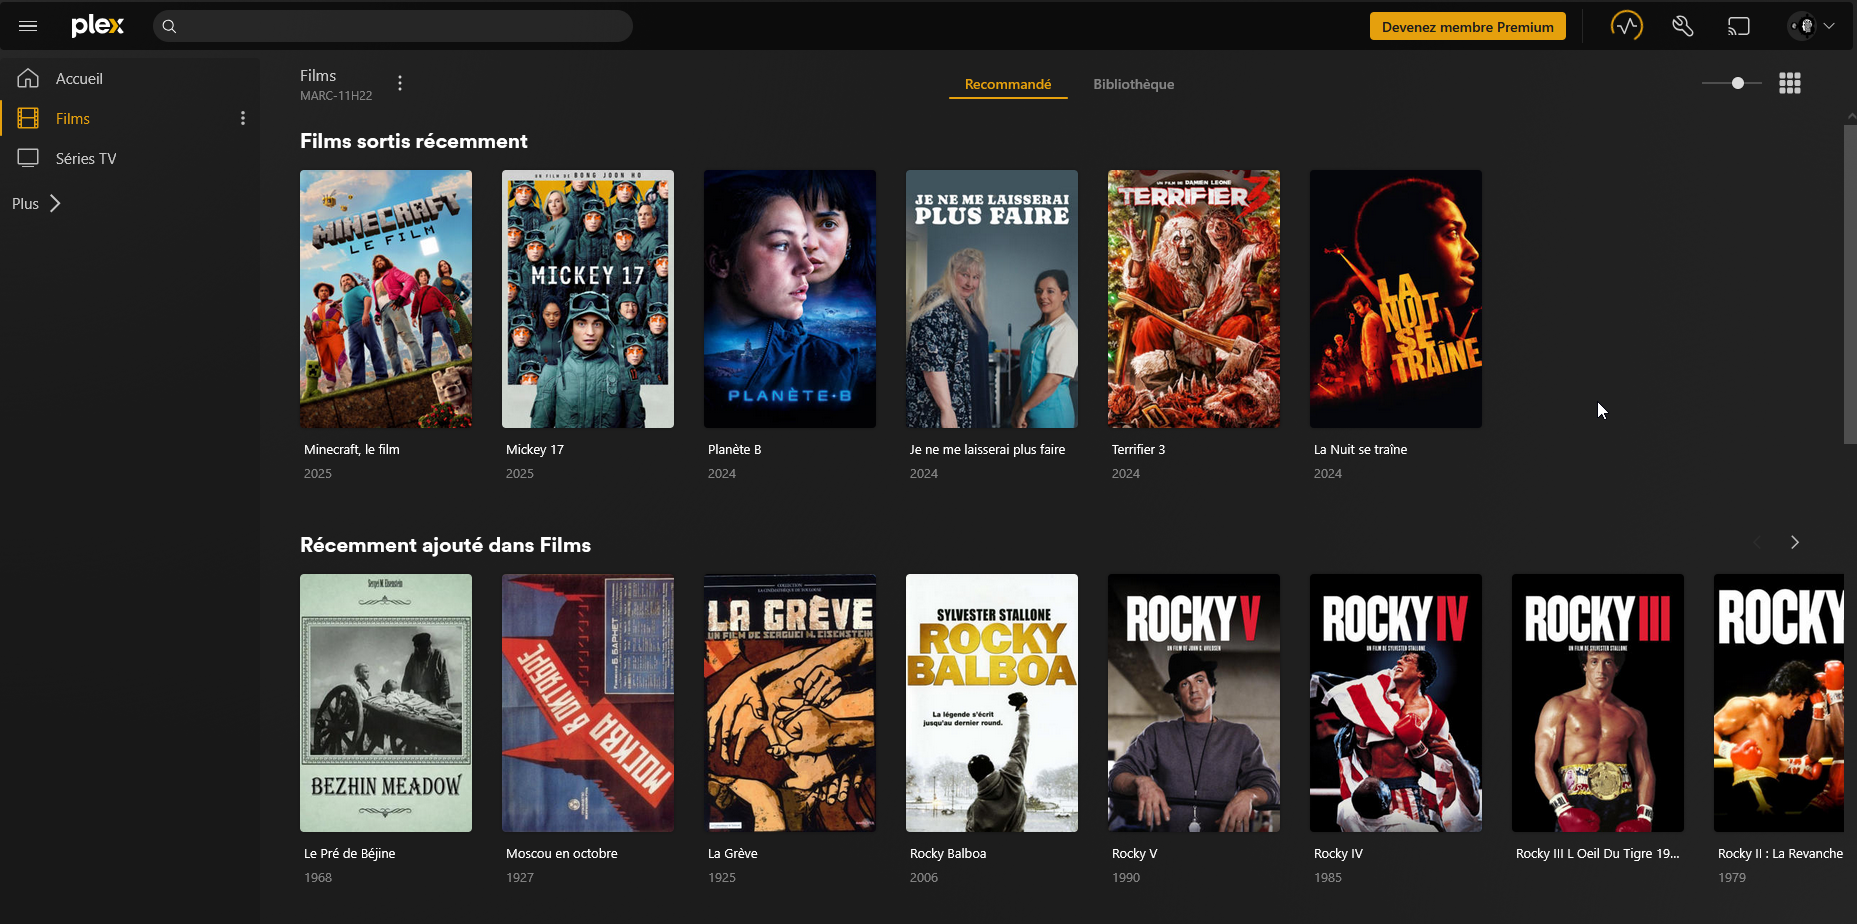
Task: Click Devenez membre Premium button
Action: click(1468, 26)
